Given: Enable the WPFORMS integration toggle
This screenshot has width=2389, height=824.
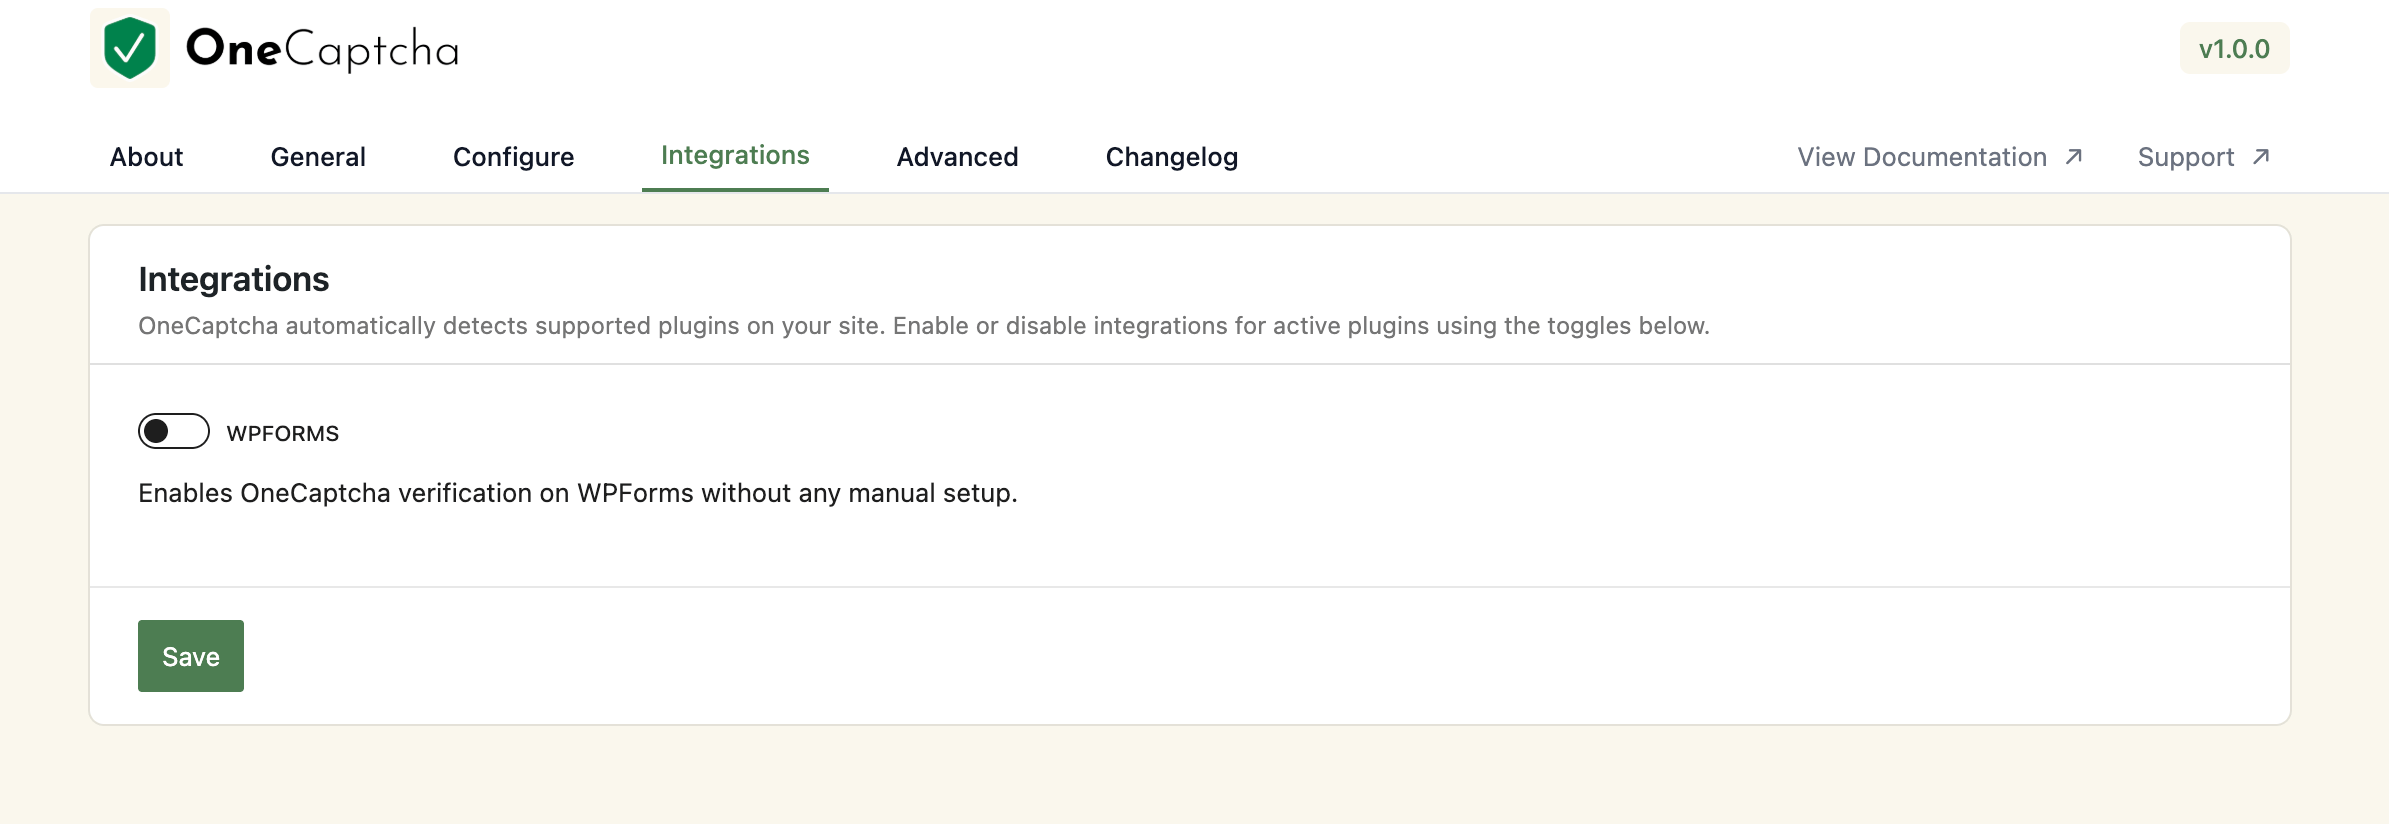Looking at the screenshot, I should click(174, 431).
